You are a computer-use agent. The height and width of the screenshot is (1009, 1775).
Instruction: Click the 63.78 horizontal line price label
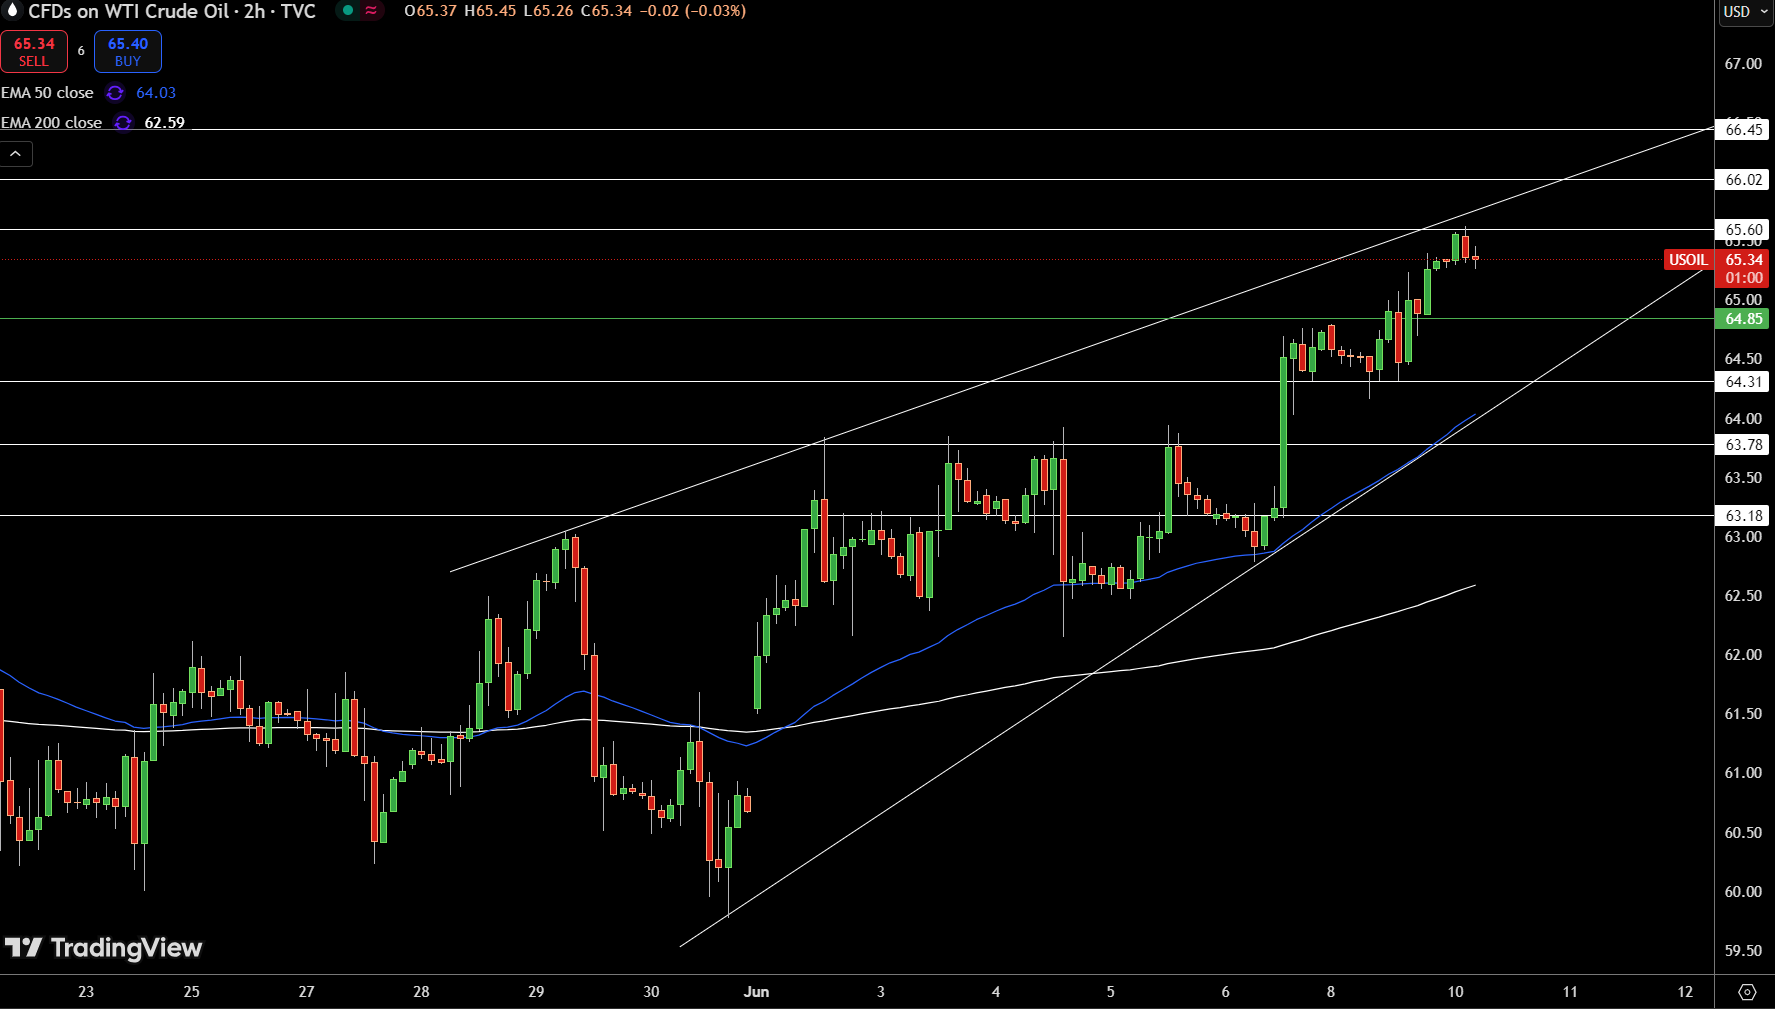(1743, 445)
